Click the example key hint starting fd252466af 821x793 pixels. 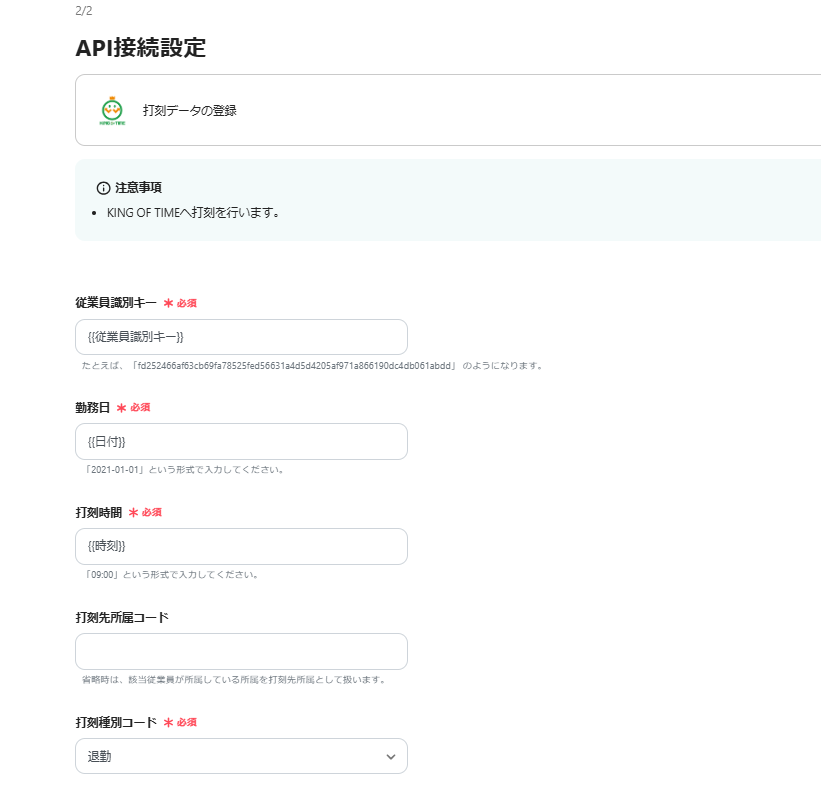(312, 365)
